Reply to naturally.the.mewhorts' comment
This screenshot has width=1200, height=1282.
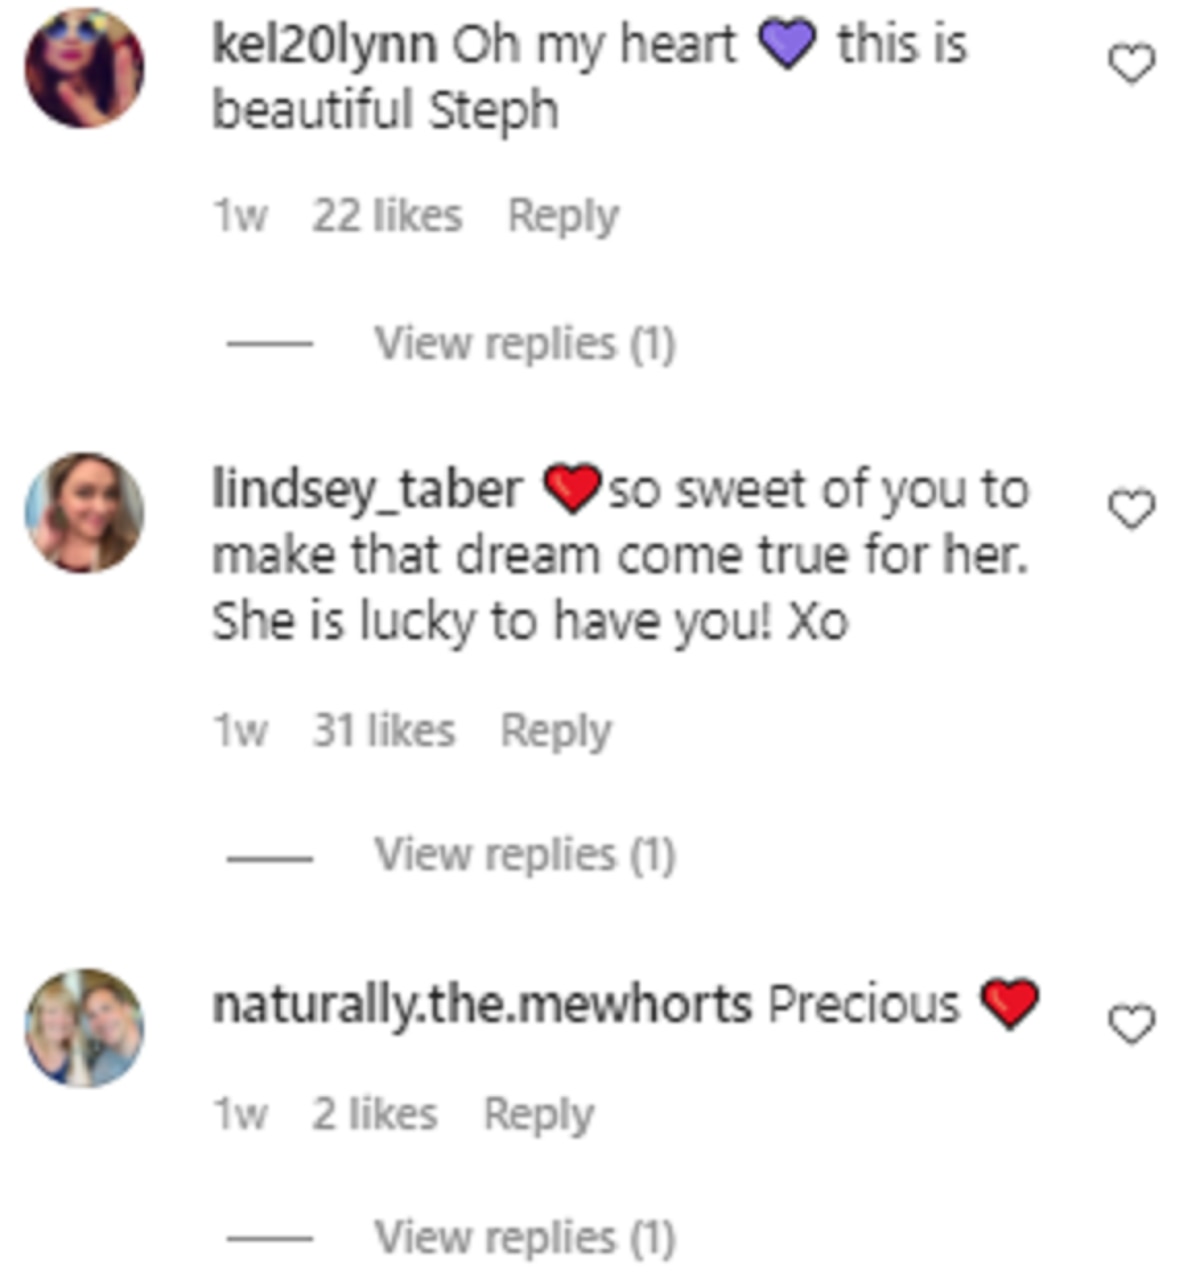click(539, 1114)
